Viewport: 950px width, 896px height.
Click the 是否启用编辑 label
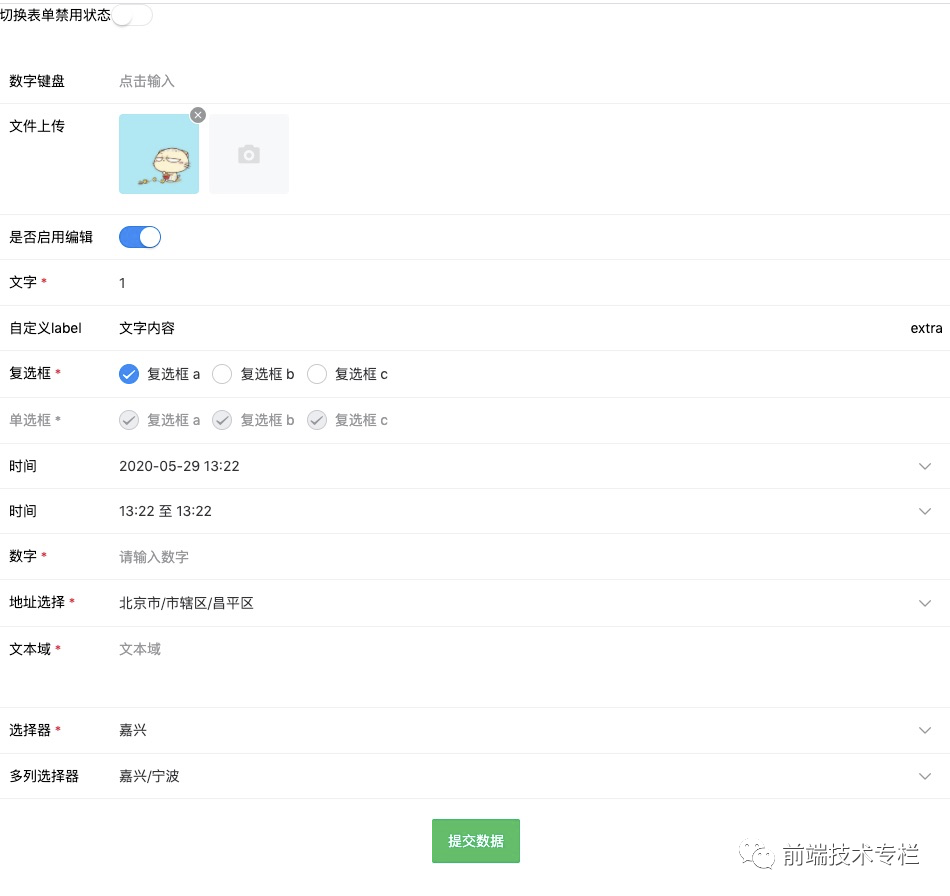[51, 237]
